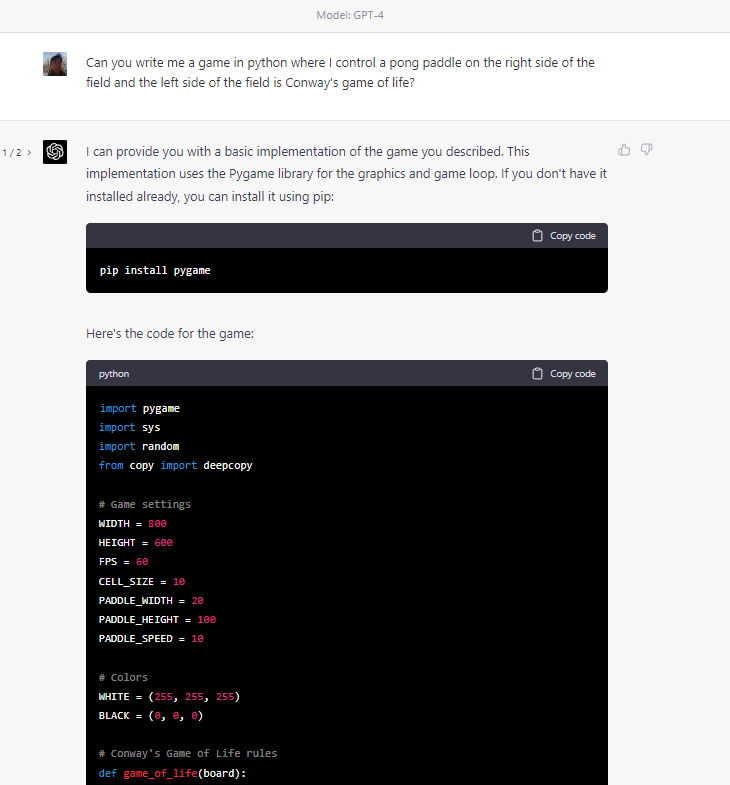Click the line import random
730x785 pixels.
click(139, 447)
